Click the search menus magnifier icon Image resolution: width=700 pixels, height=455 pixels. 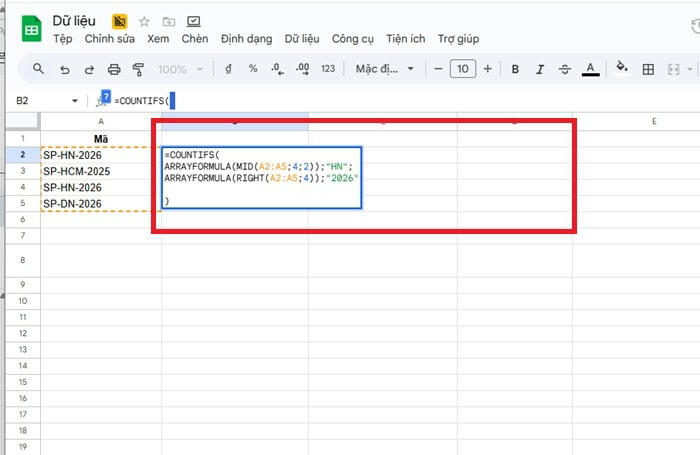(38, 69)
